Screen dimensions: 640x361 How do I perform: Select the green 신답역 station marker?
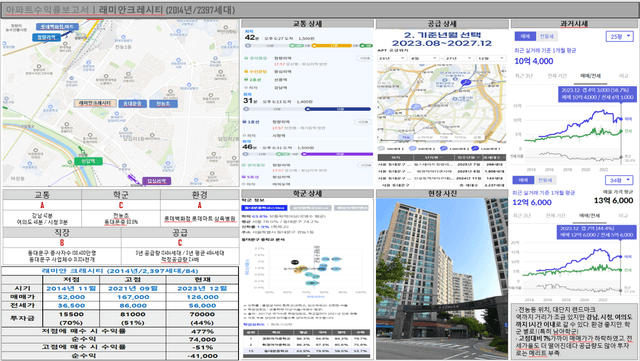coord(88,161)
